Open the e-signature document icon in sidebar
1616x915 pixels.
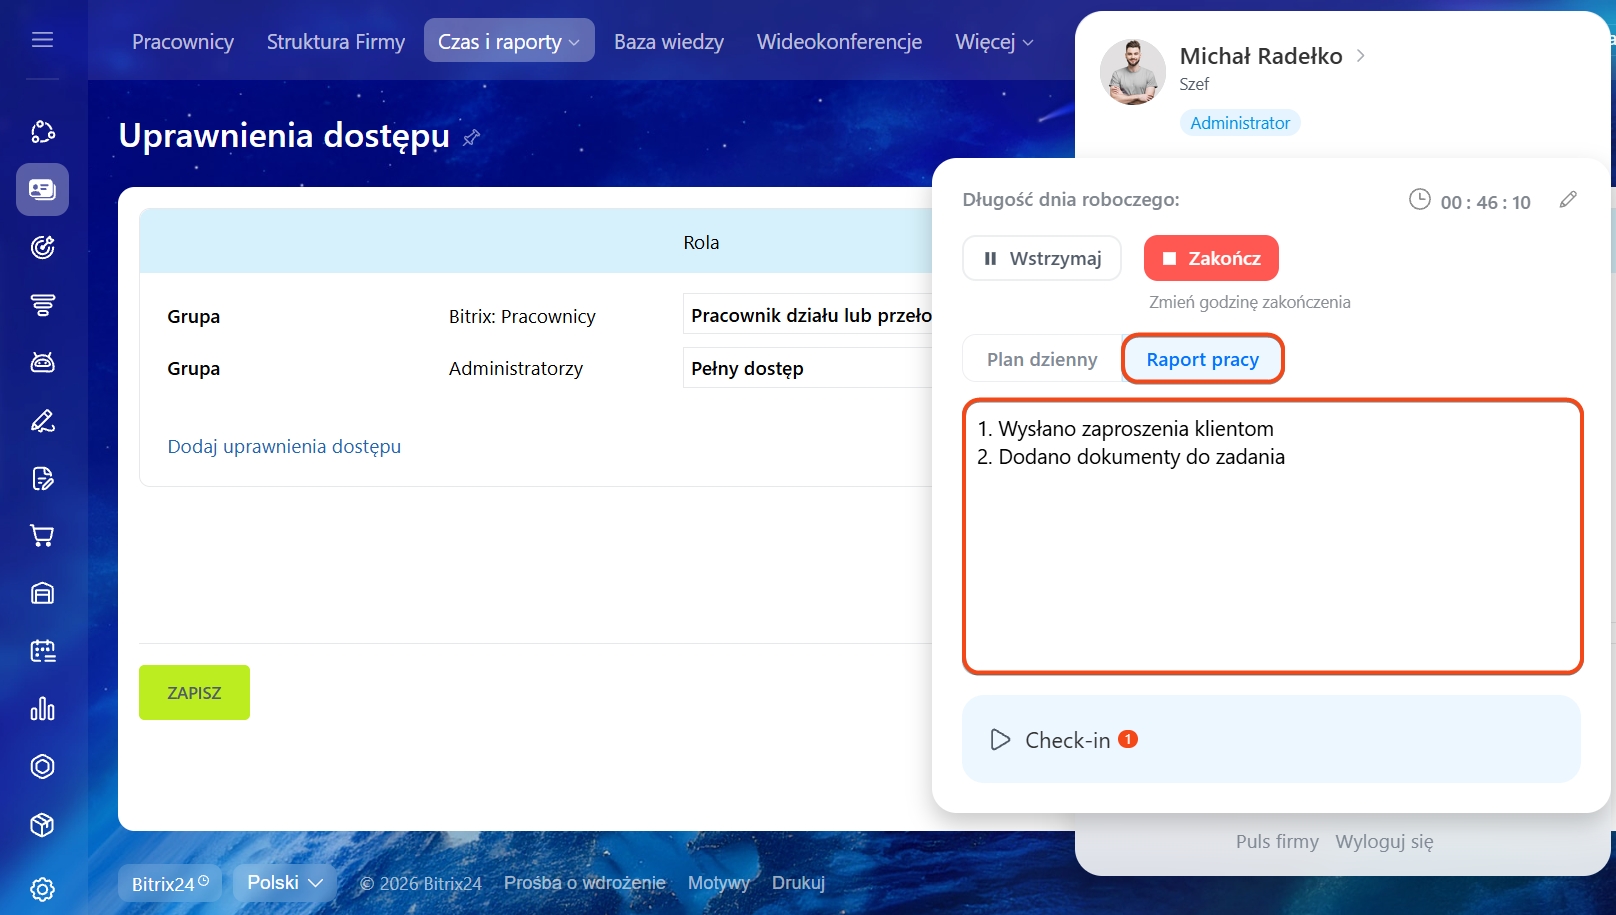click(x=42, y=478)
